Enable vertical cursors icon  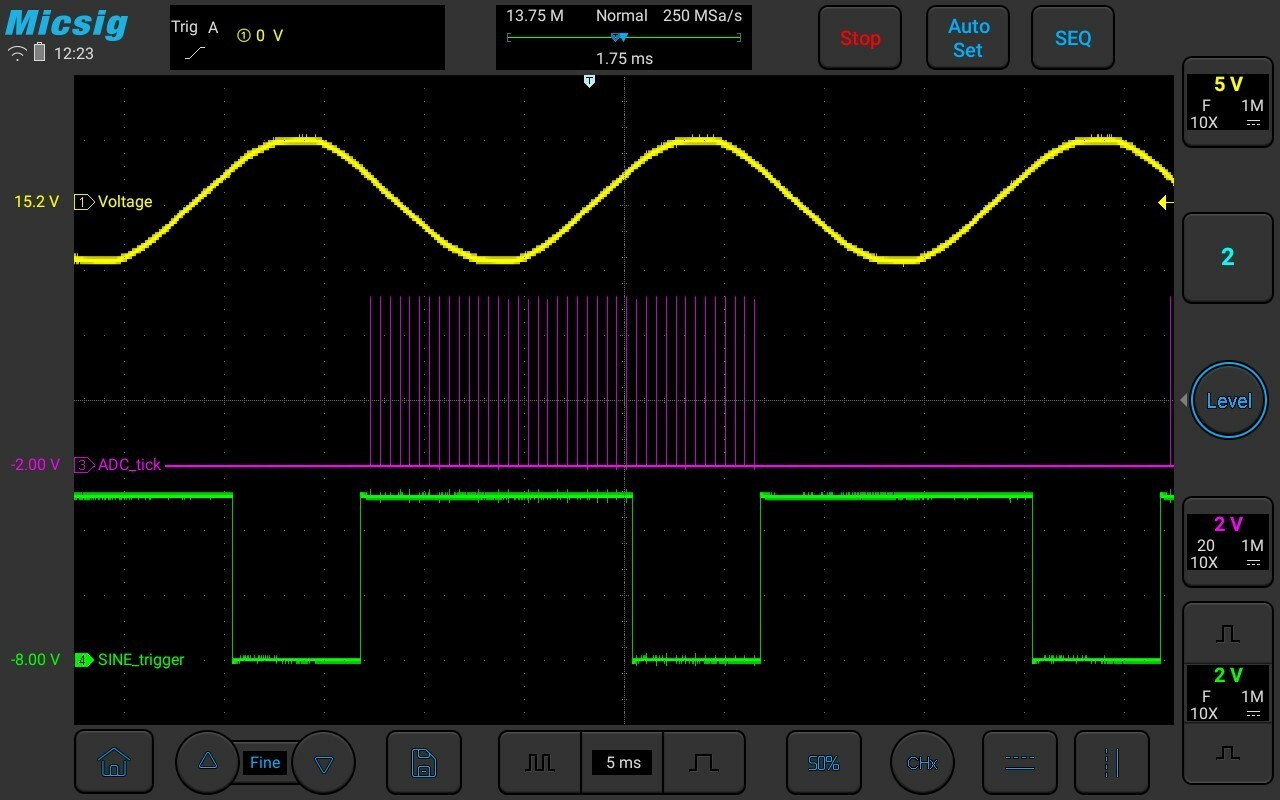[x=1111, y=763]
